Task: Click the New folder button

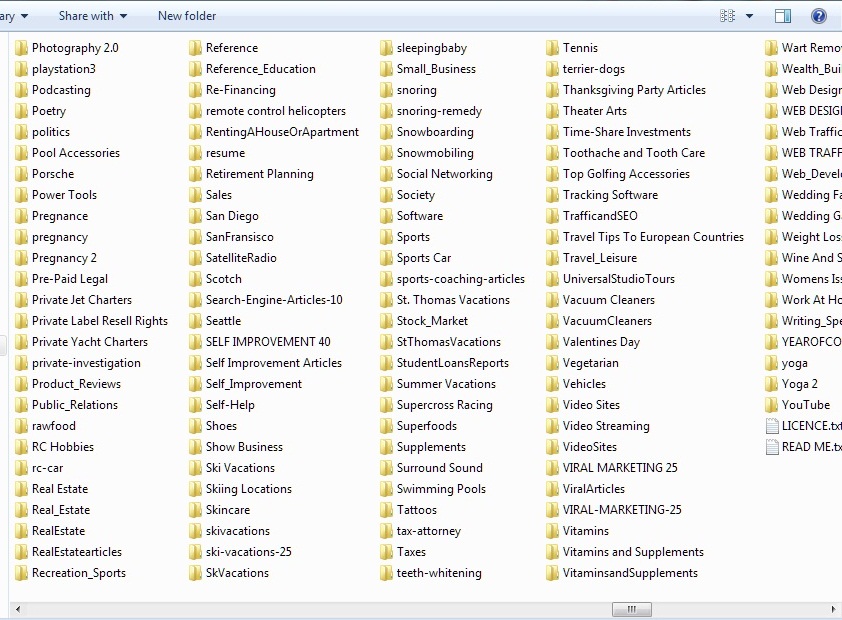Action: pos(187,16)
